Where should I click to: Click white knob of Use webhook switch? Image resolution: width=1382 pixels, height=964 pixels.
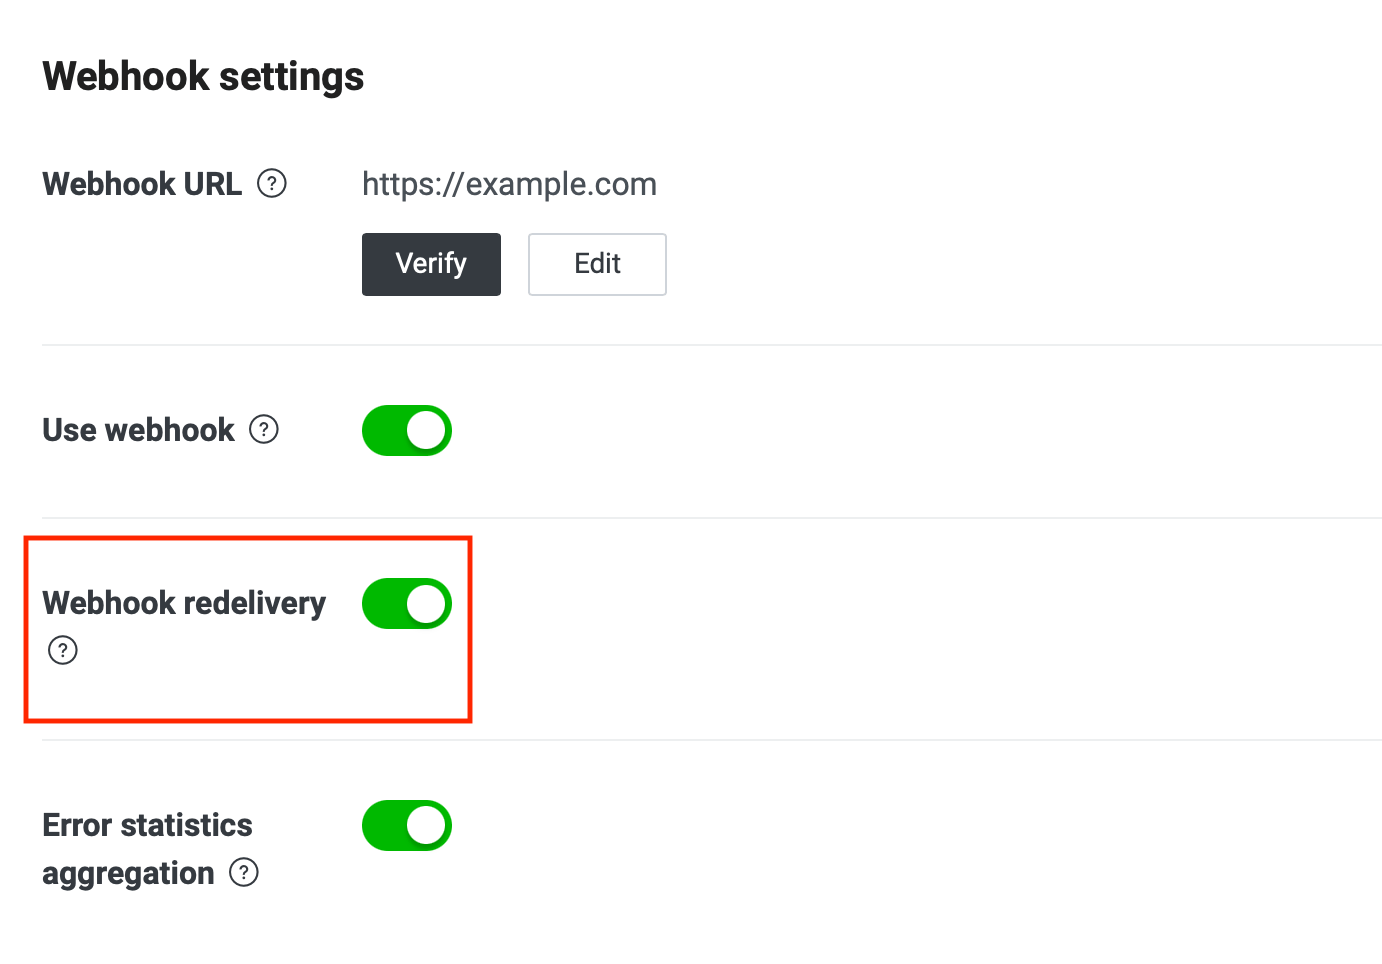pyautogui.click(x=426, y=431)
